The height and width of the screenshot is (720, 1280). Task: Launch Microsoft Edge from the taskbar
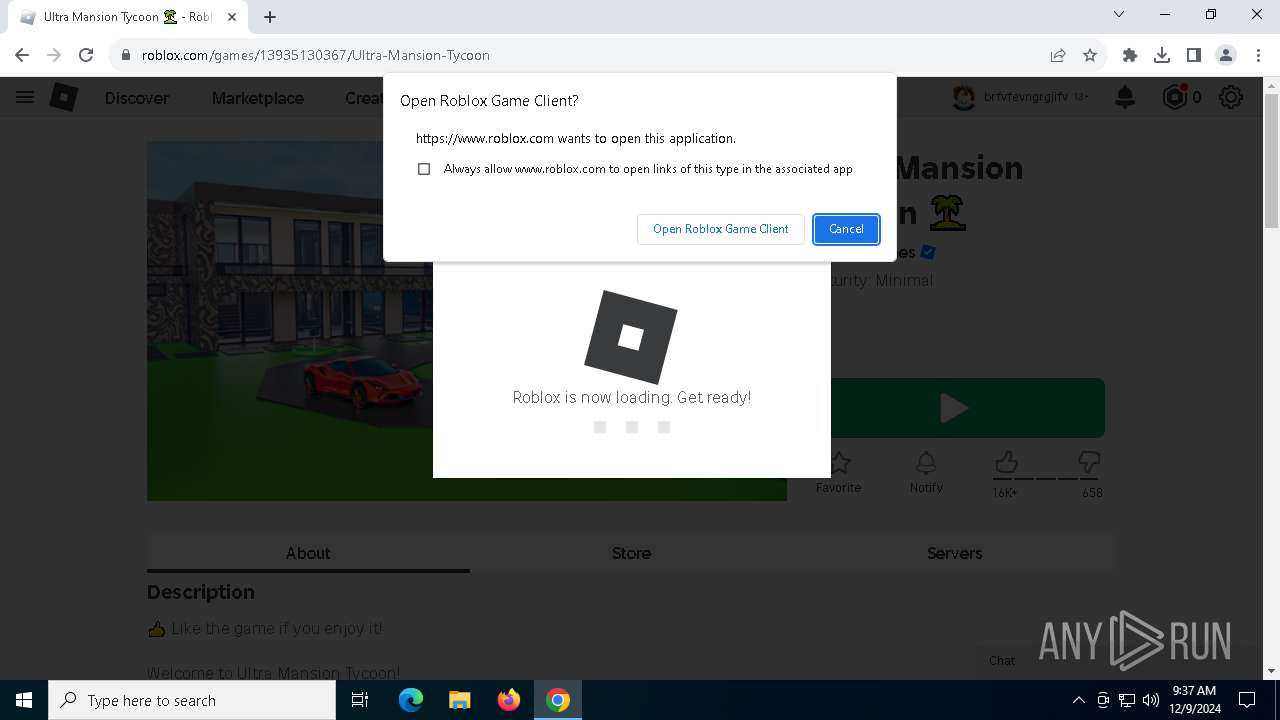tap(411, 700)
